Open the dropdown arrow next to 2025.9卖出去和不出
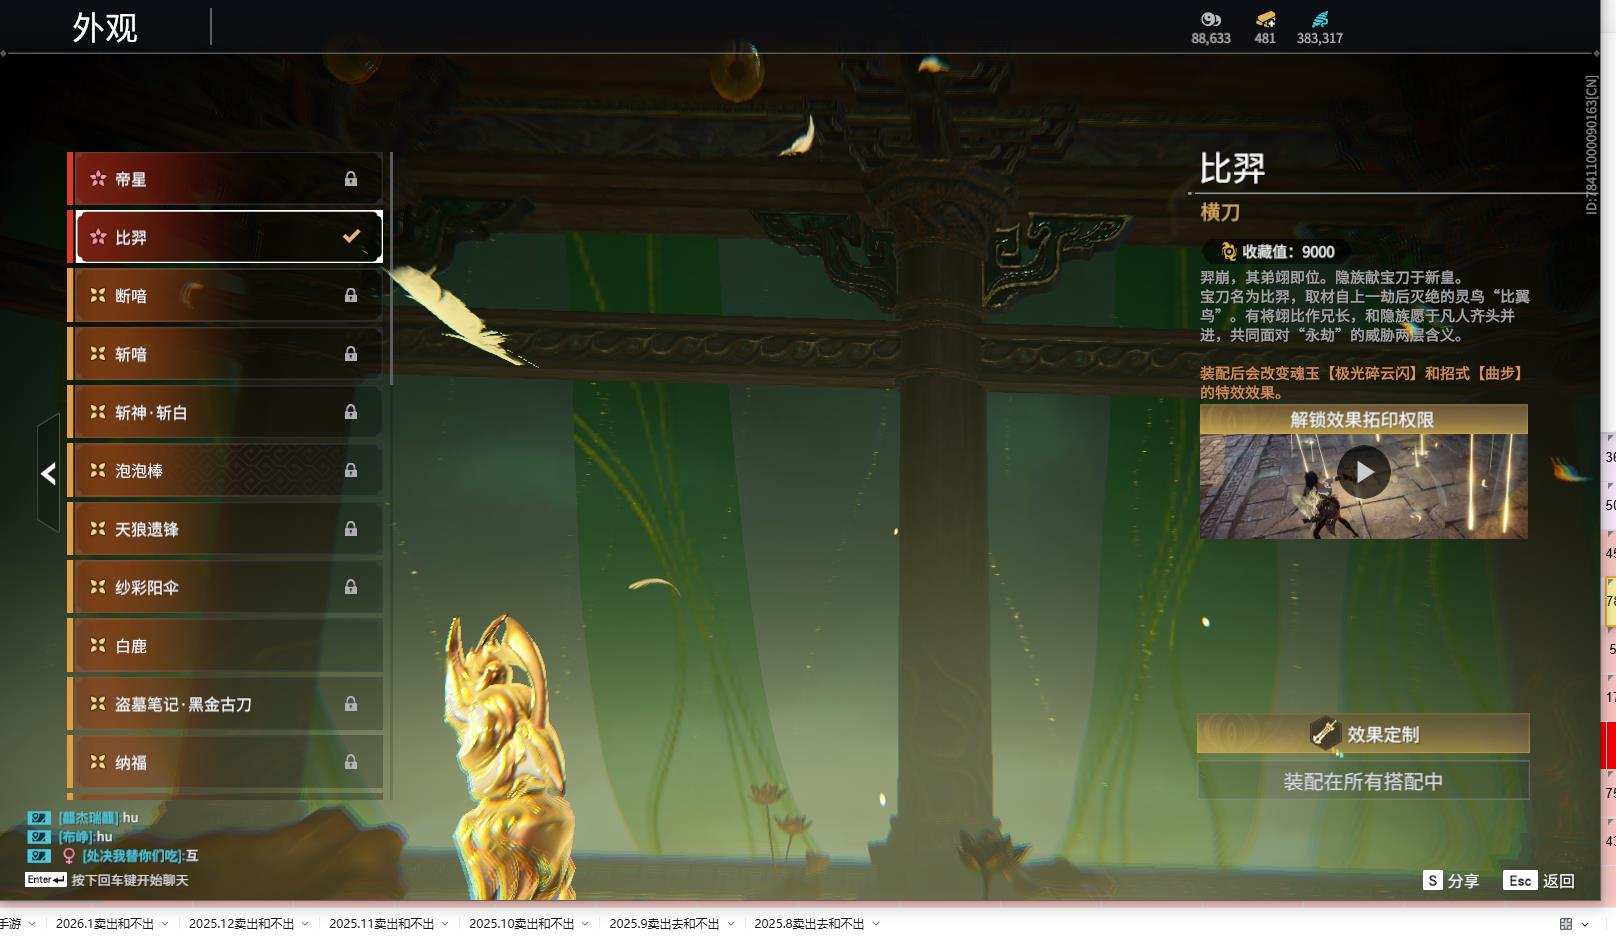The image size is (1616, 939). tap(731, 924)
